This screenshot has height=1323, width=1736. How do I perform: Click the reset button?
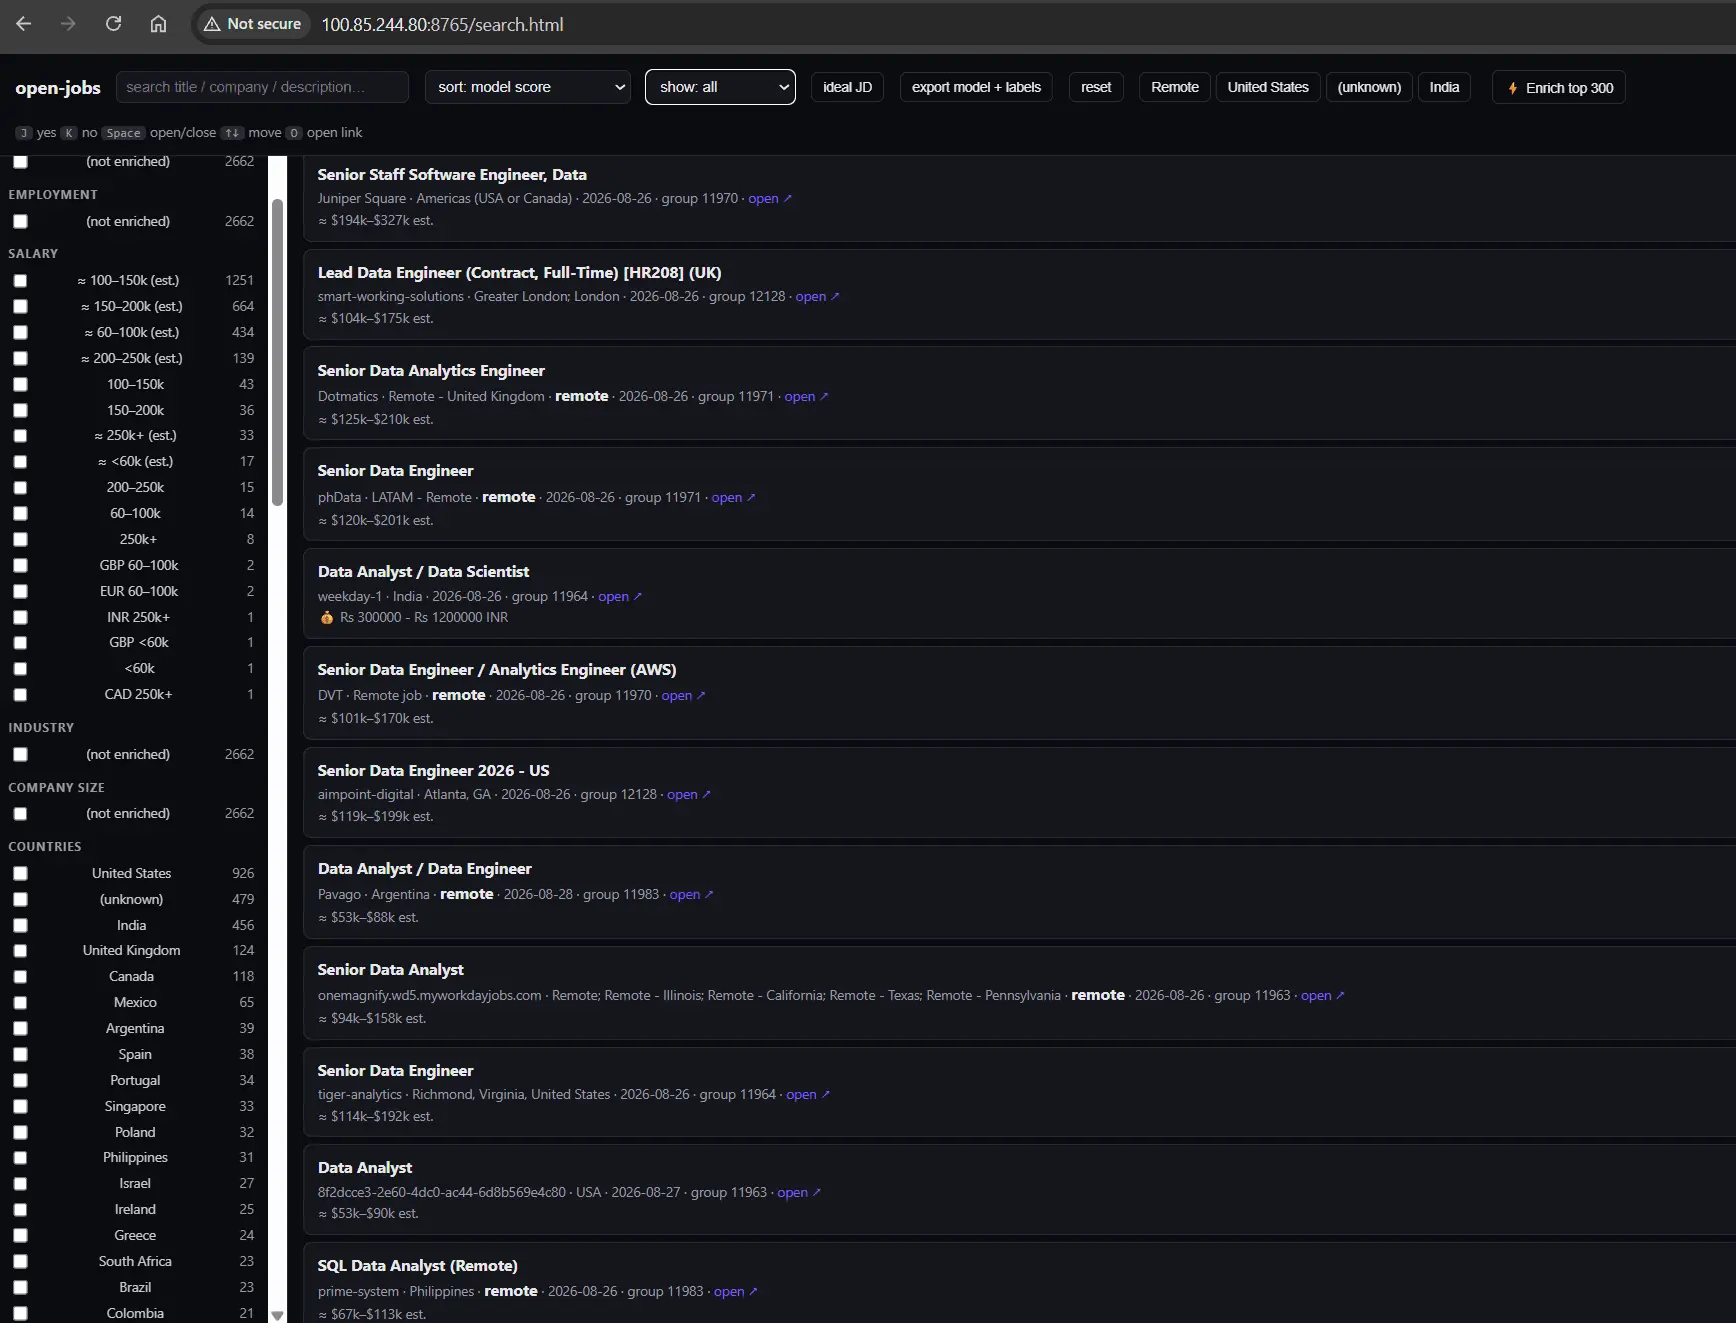pyautogui.click(x=1096, y=87)
